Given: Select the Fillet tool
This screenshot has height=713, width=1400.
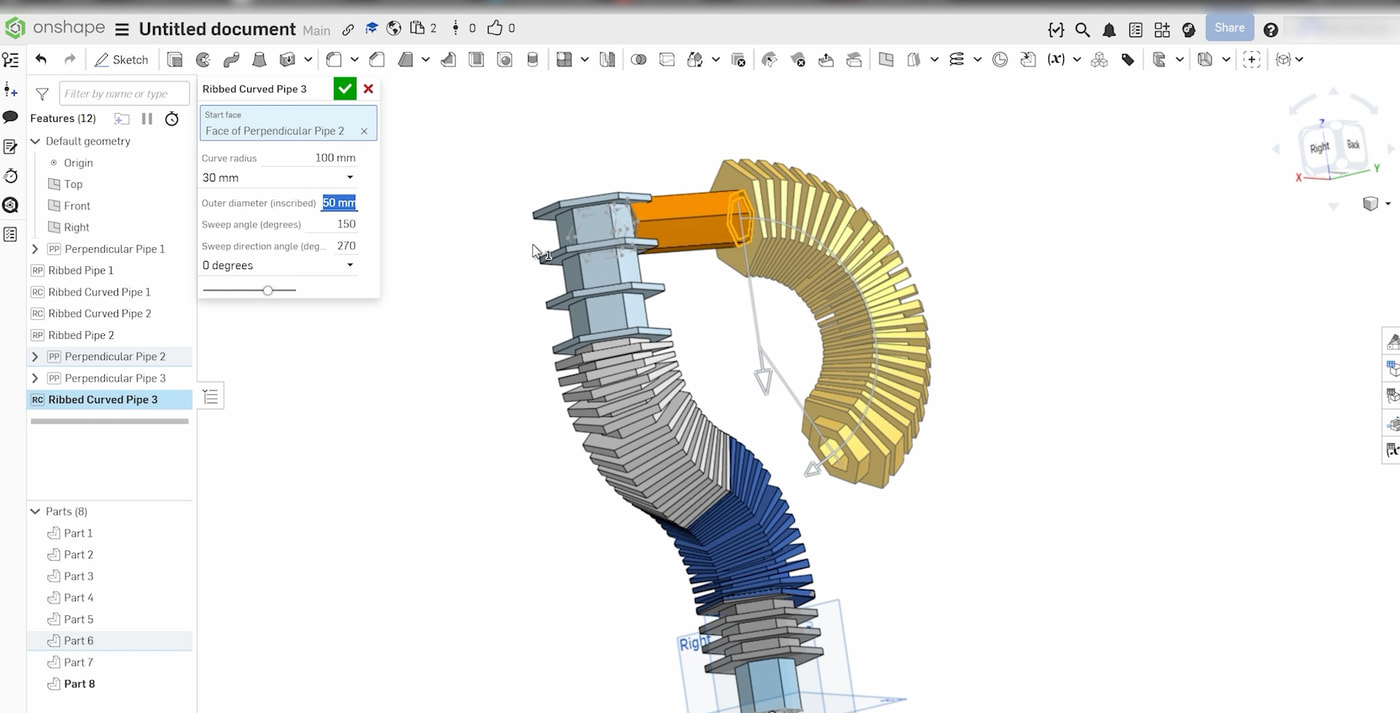Looking at the screenshot, I should tap(334, 59).
